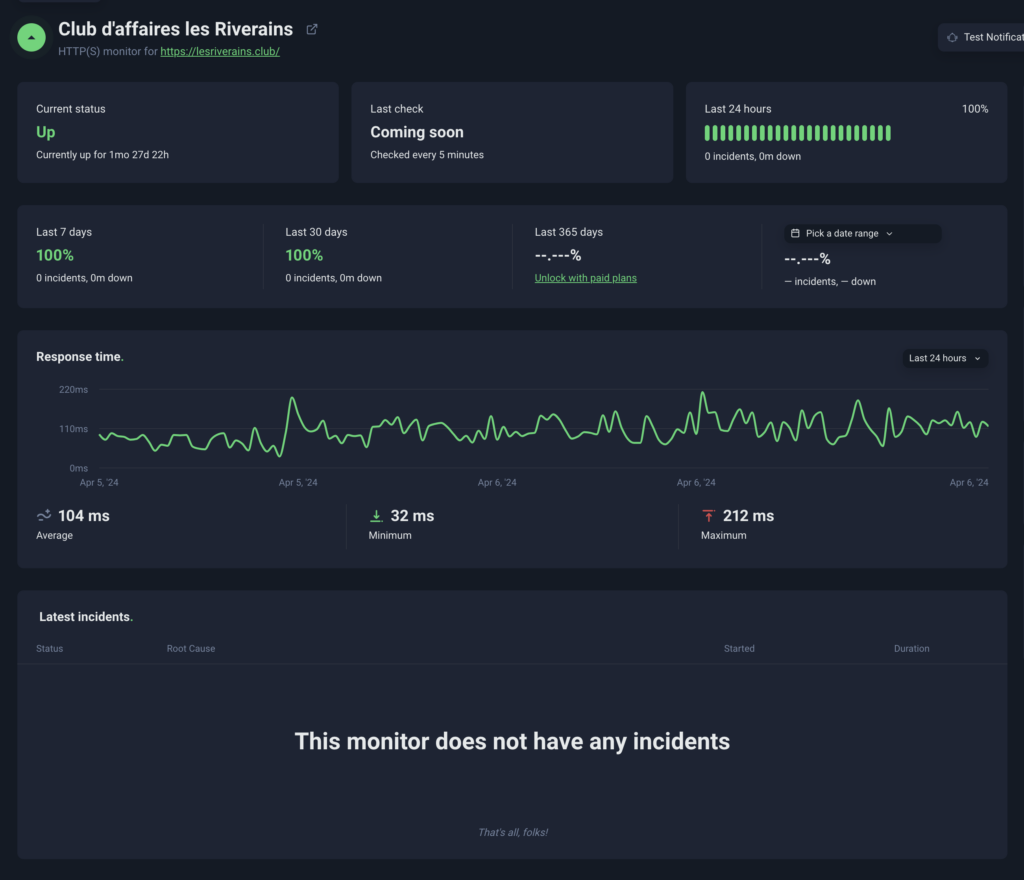Click the green Minimum download arrow icon

376,516
